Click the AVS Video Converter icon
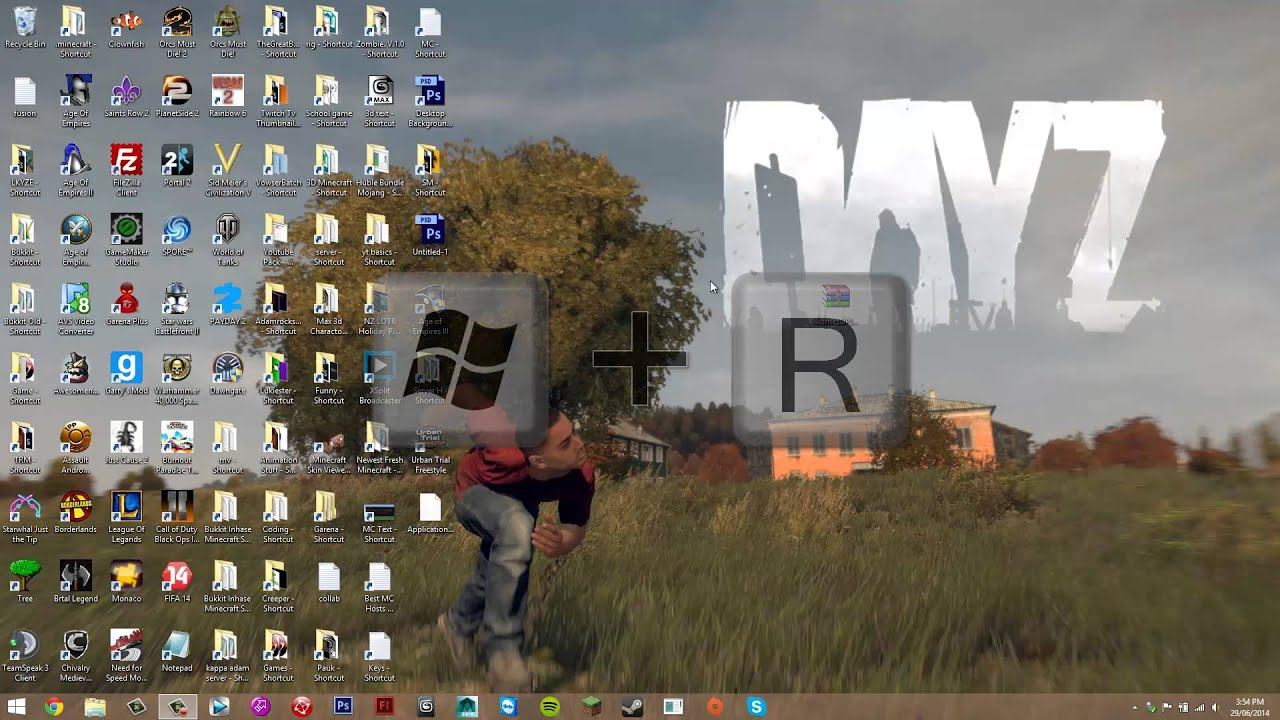The width and height of the screenshot is (1280, 720). coord(76,310)
